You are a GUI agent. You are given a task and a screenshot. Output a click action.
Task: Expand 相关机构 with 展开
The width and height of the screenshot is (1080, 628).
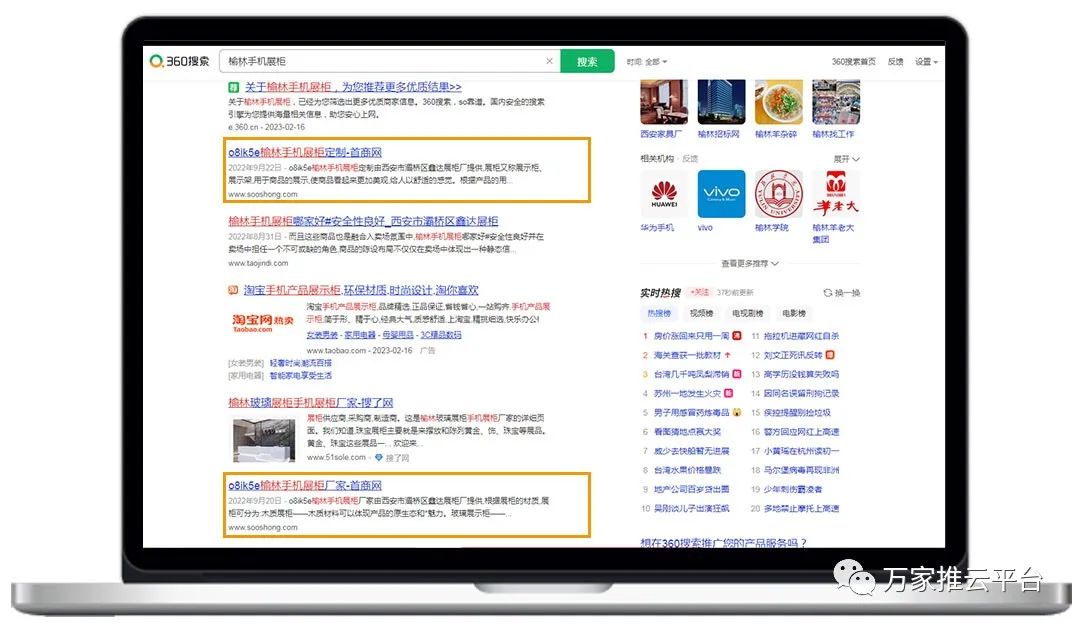(846, 159)
